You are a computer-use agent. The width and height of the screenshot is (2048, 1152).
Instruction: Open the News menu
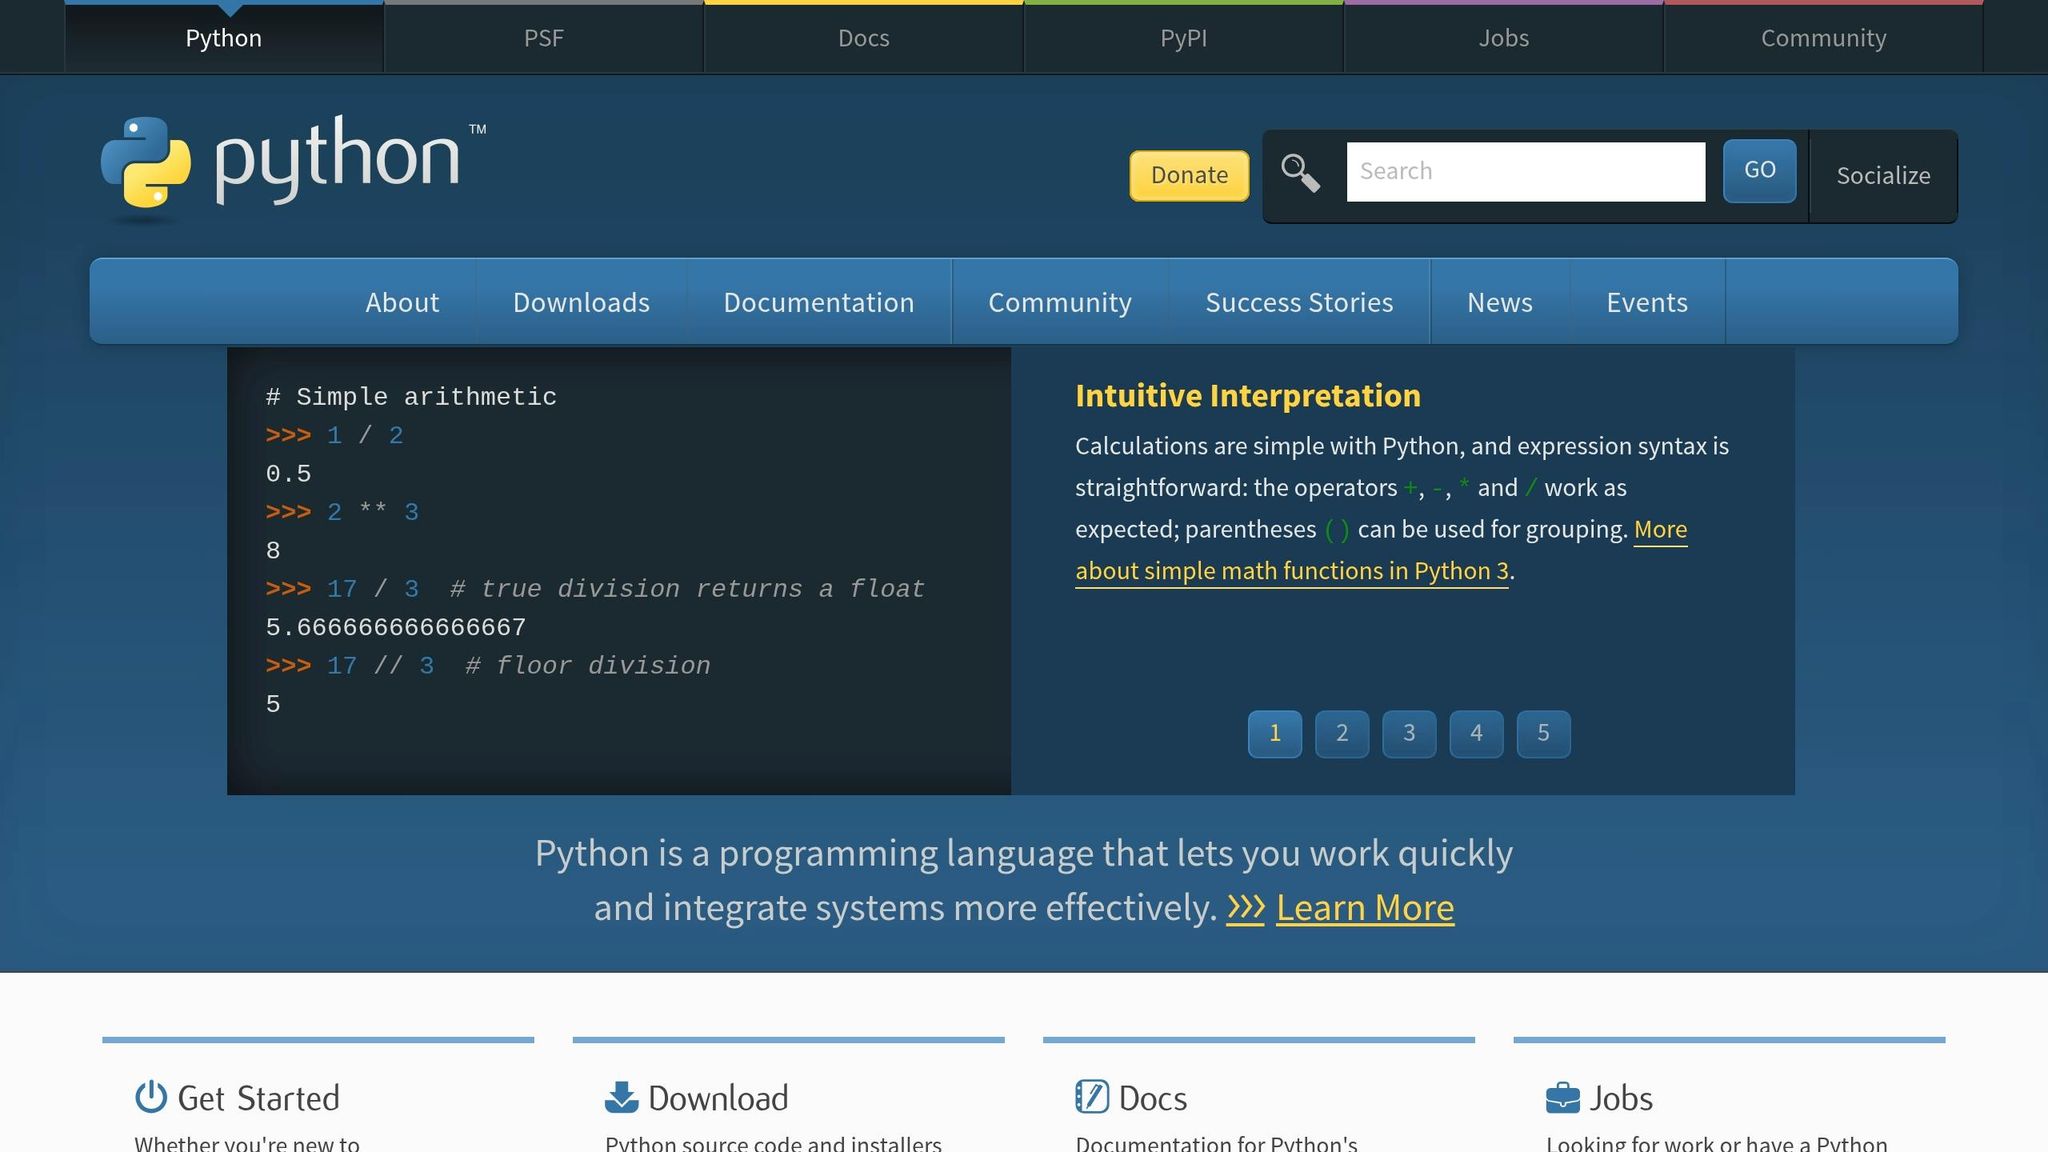[1500, 302]
